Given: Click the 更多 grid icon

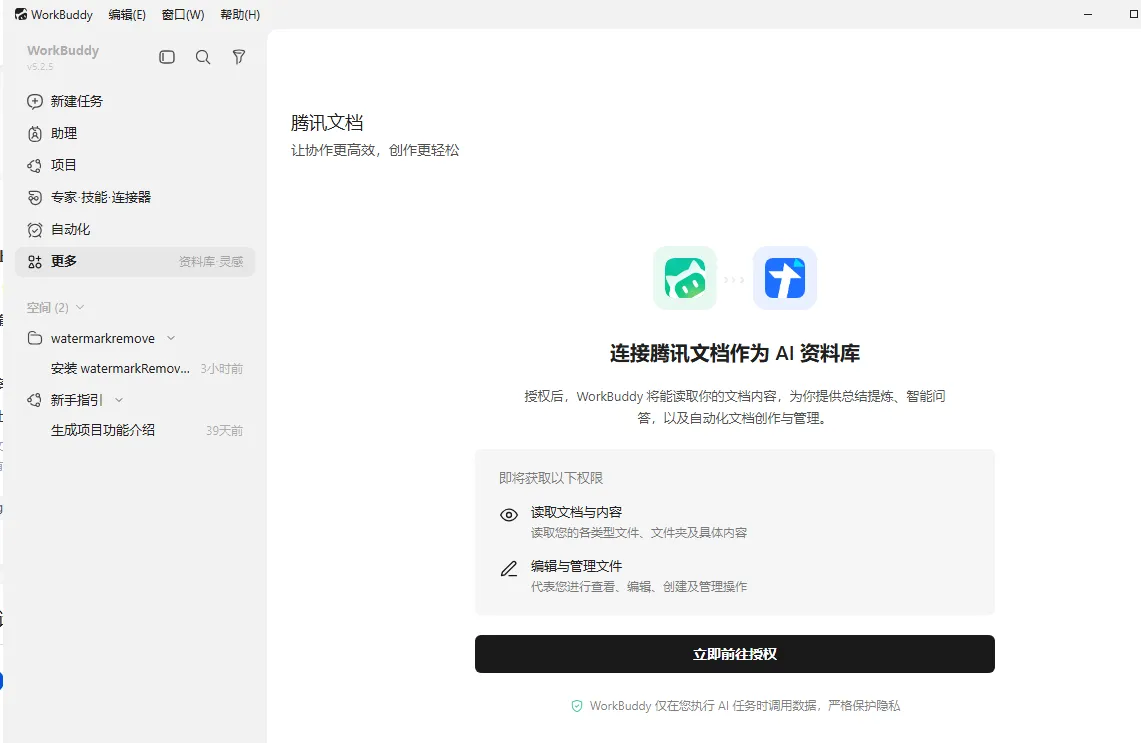Looking at the screenshot, I should pos(35,261).
